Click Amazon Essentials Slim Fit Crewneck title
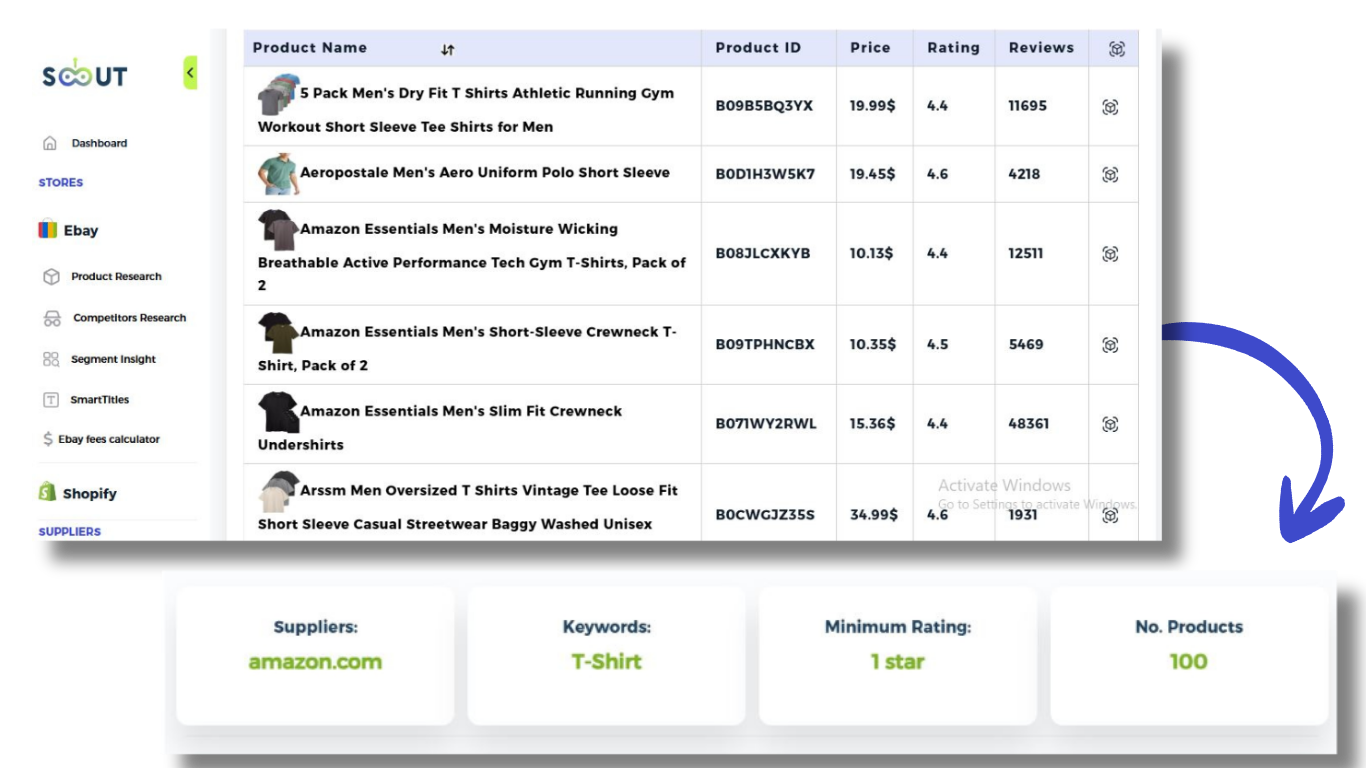 pos(440,428)
